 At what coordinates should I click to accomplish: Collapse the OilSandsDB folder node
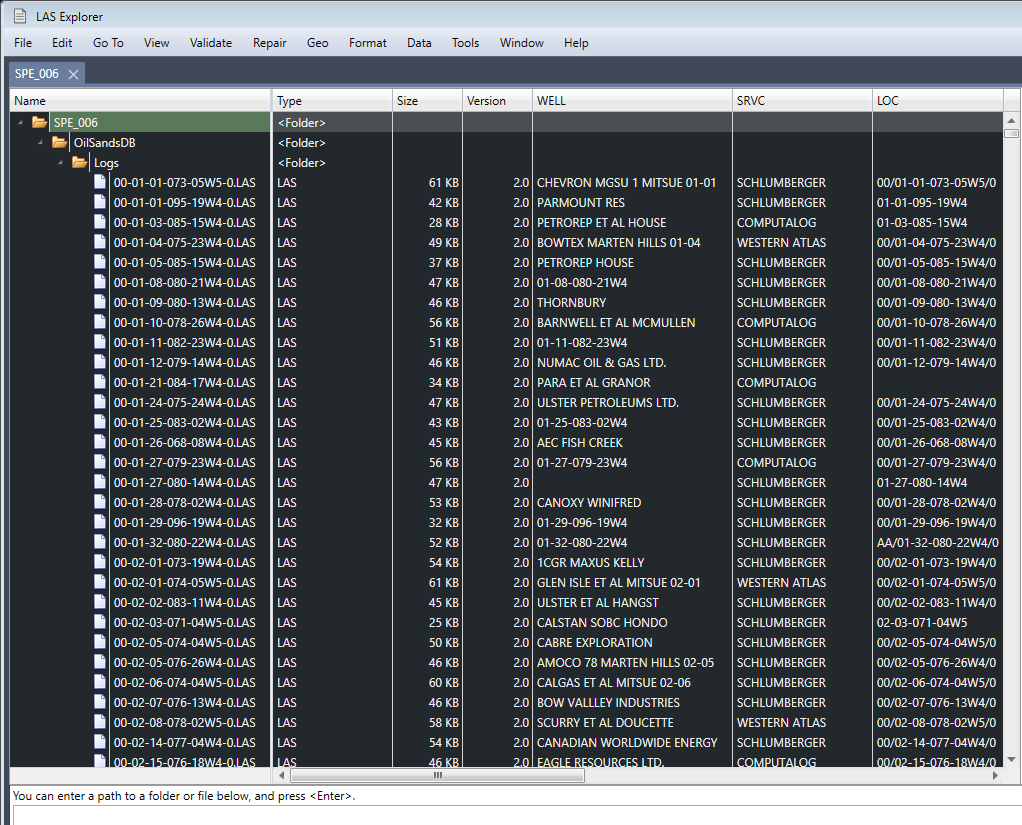pyautogui.click(x=40, y=142)
